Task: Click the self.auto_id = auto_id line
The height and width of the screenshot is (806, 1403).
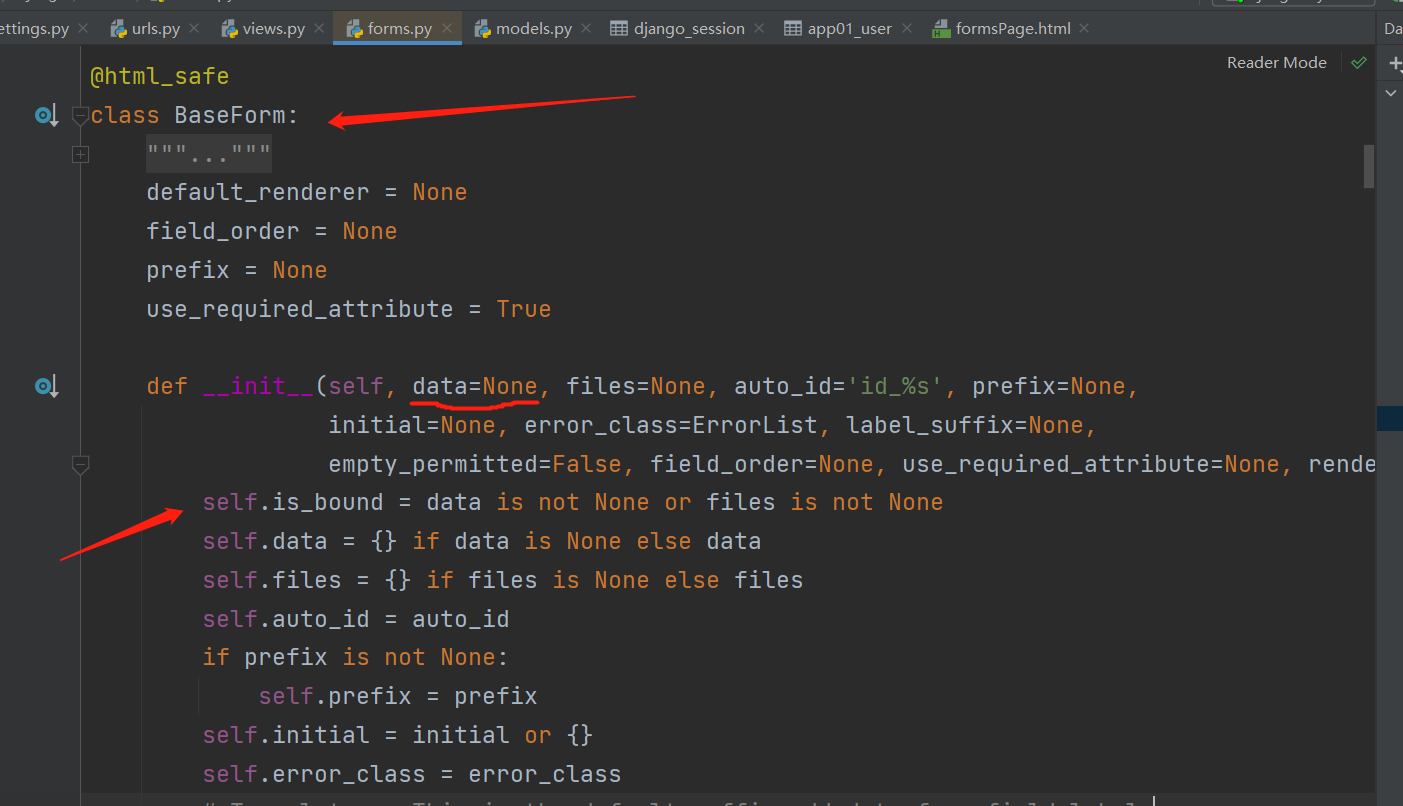Action: pos(356,619)
